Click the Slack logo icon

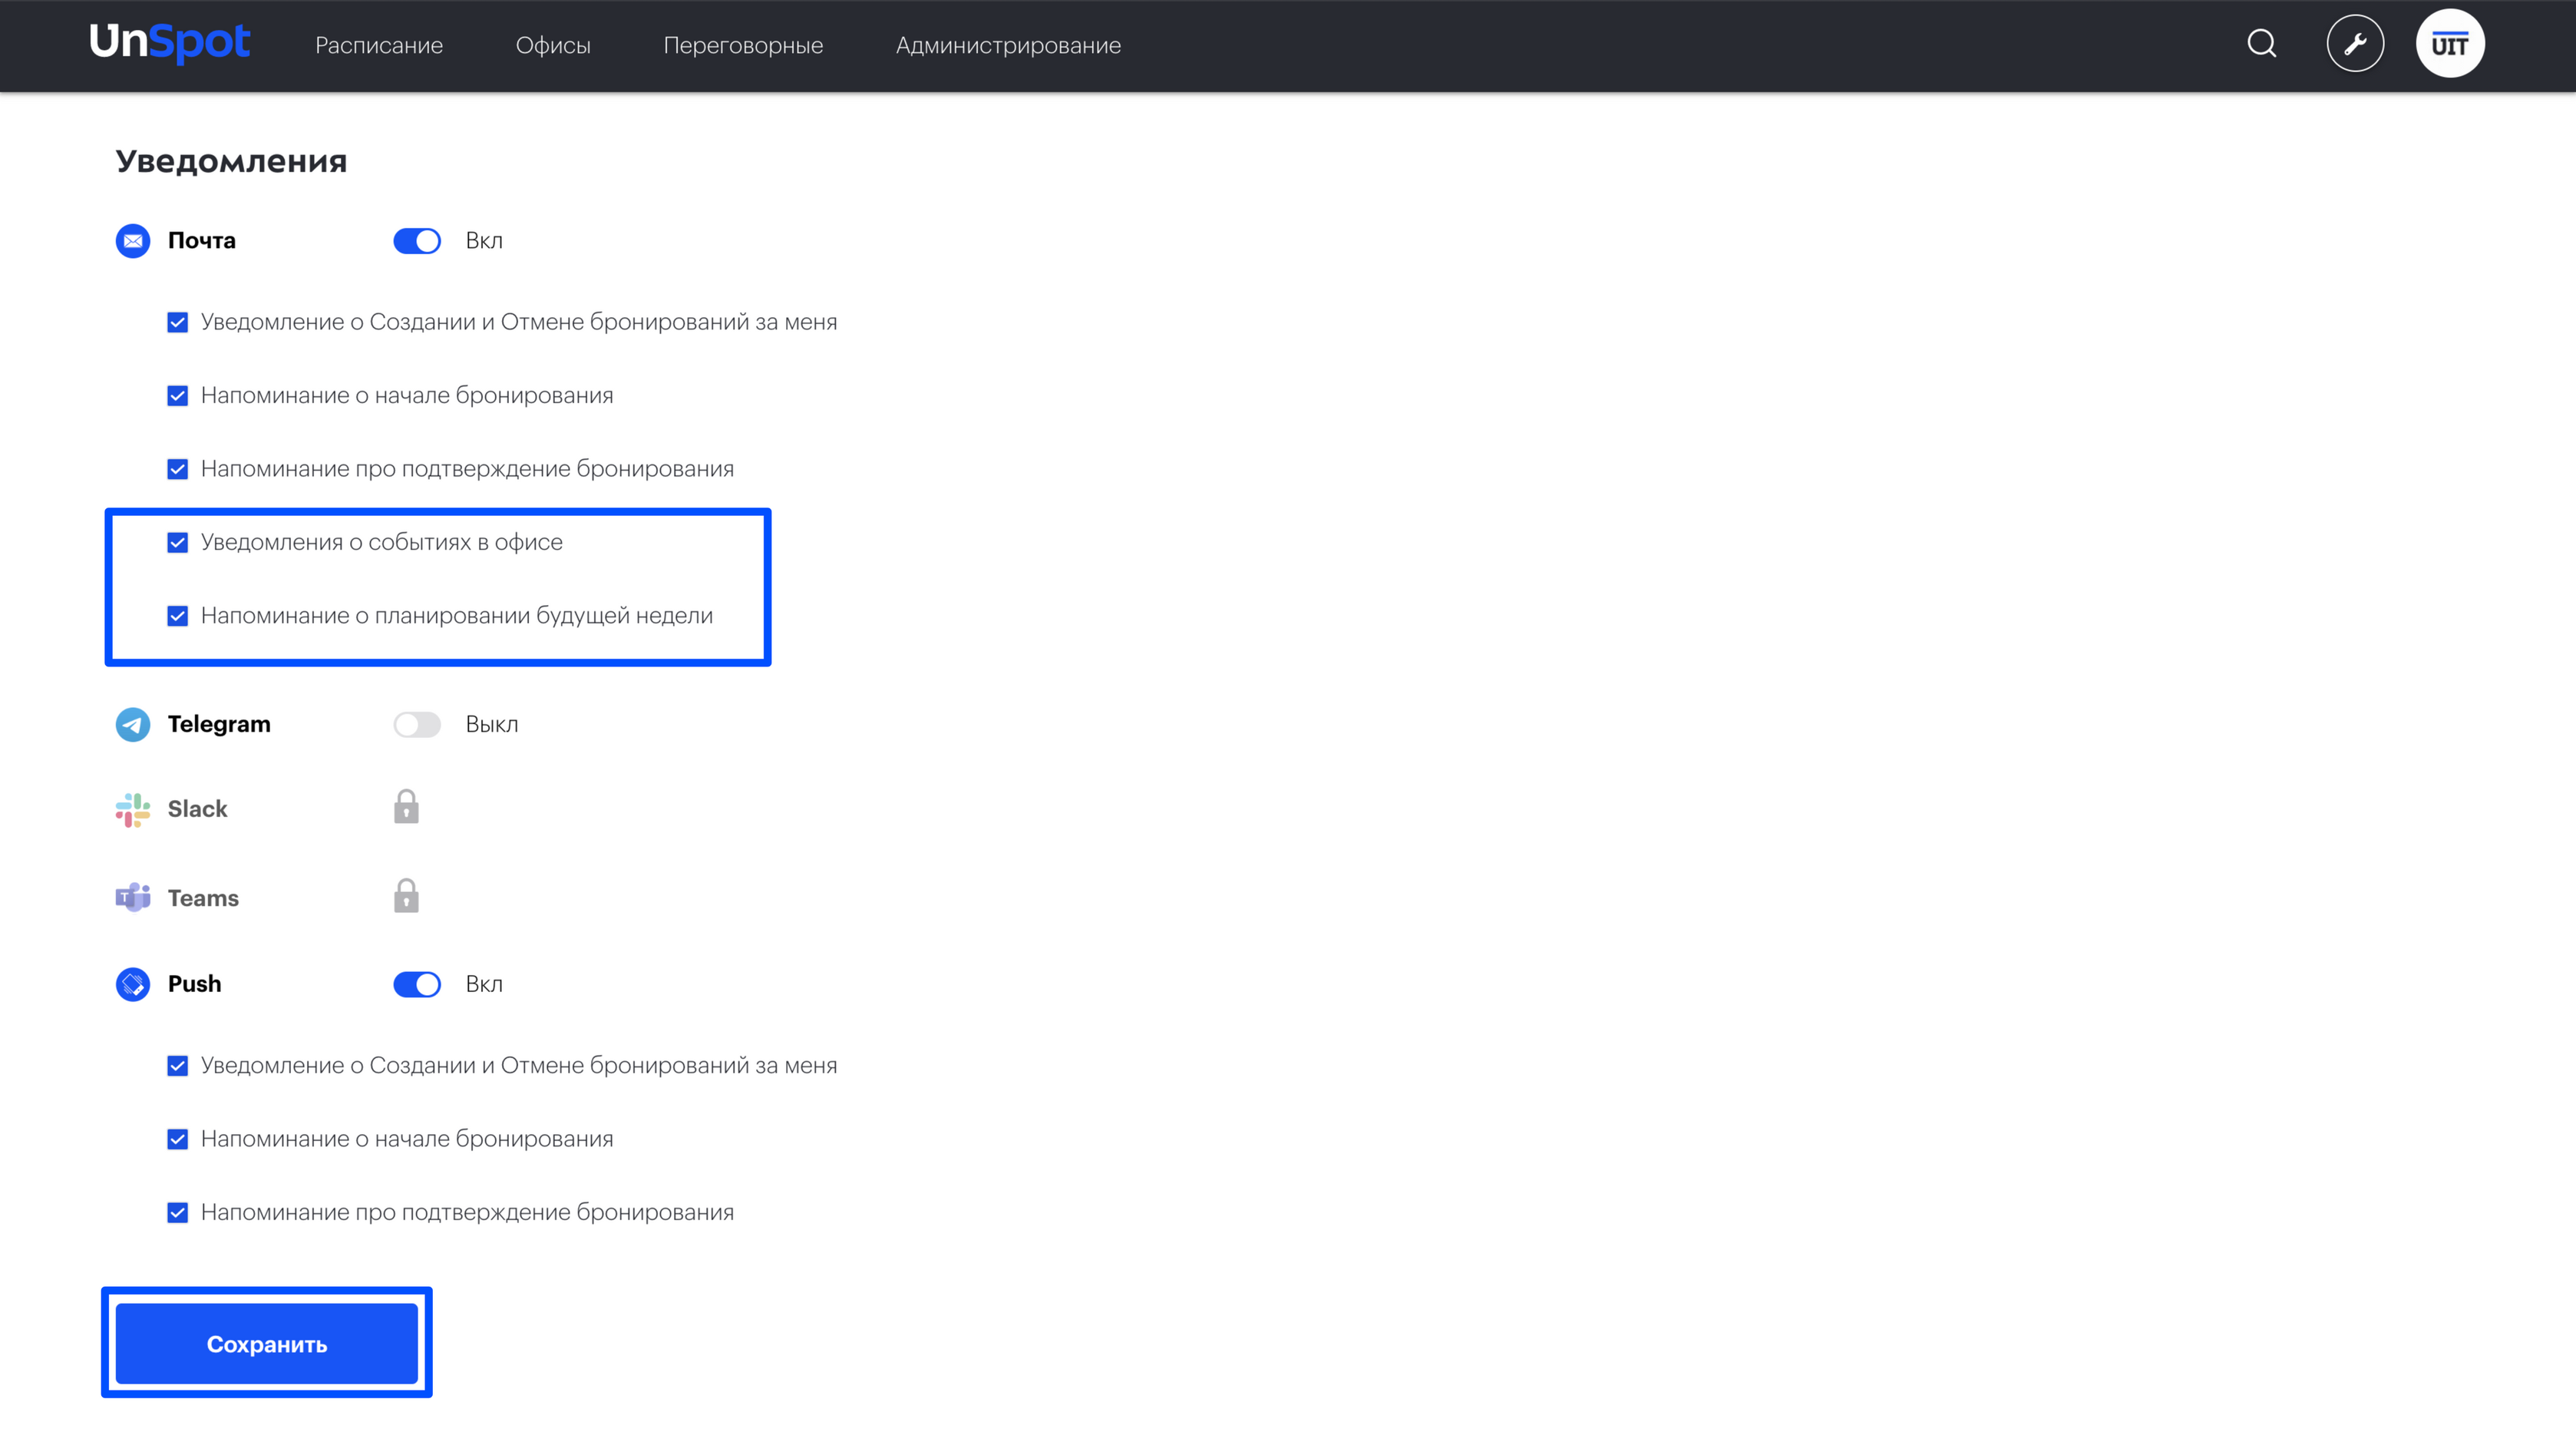(133, 809)
